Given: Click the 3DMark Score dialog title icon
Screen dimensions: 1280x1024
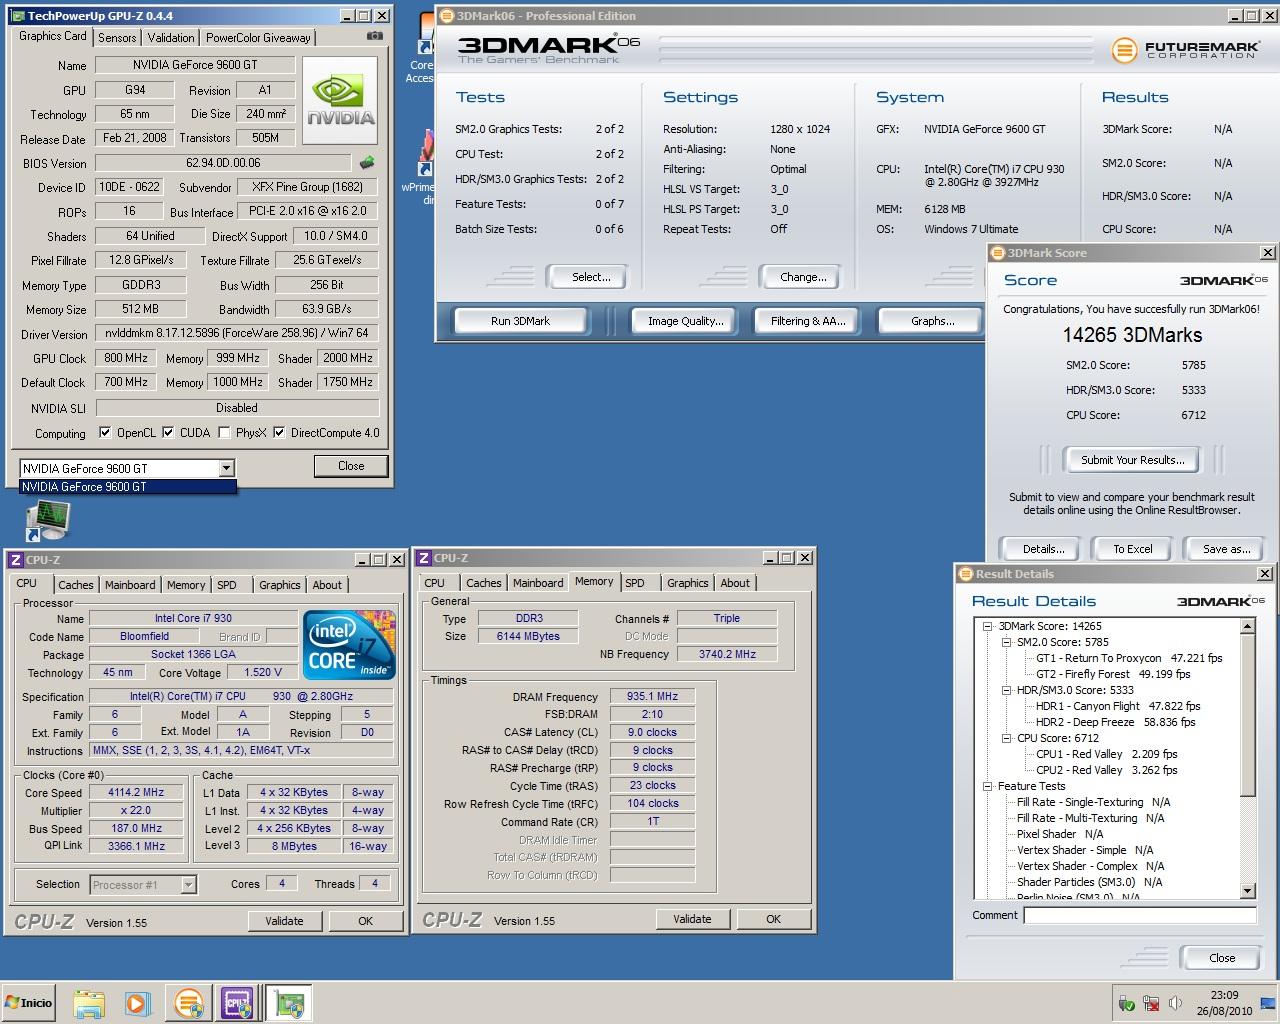Looking at the screenshot, I should [998, 253].
